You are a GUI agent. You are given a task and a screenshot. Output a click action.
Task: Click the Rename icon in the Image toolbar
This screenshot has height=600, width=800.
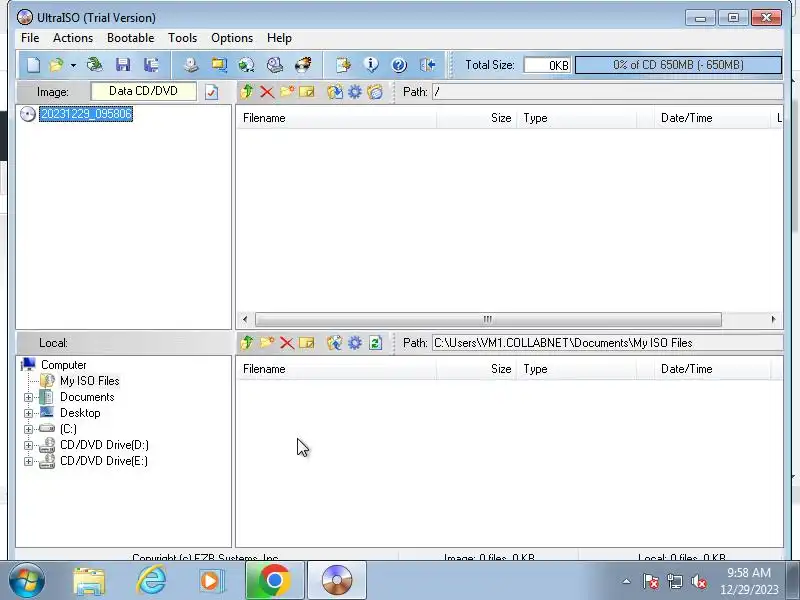click(x=307, y=91)
